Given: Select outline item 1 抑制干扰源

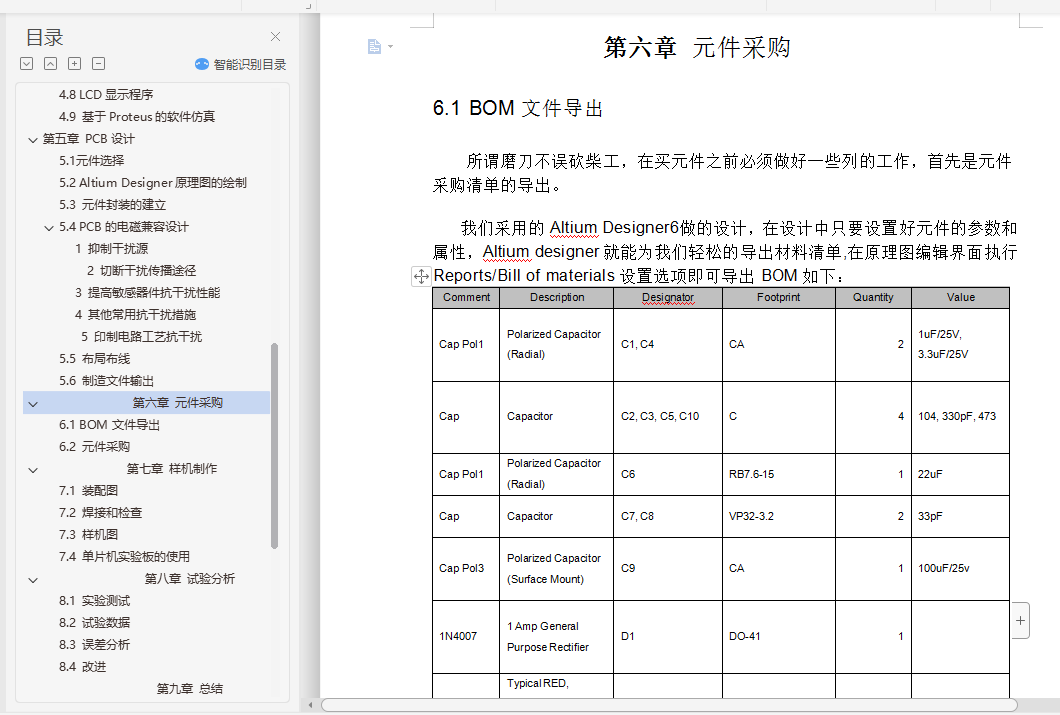Looking at the screenshot, I should pyautogui.click(x=112, y=248).
